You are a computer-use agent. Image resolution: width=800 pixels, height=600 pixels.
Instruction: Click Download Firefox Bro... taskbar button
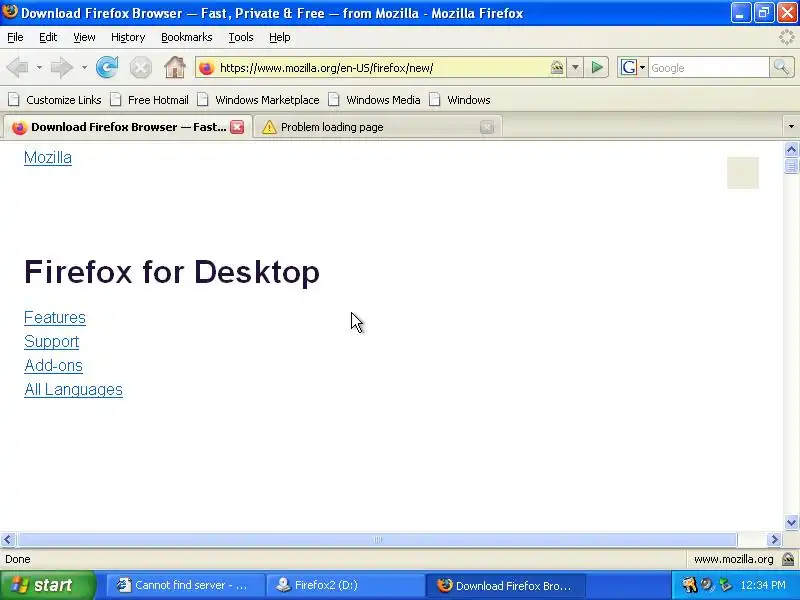(x=506, y=585)
